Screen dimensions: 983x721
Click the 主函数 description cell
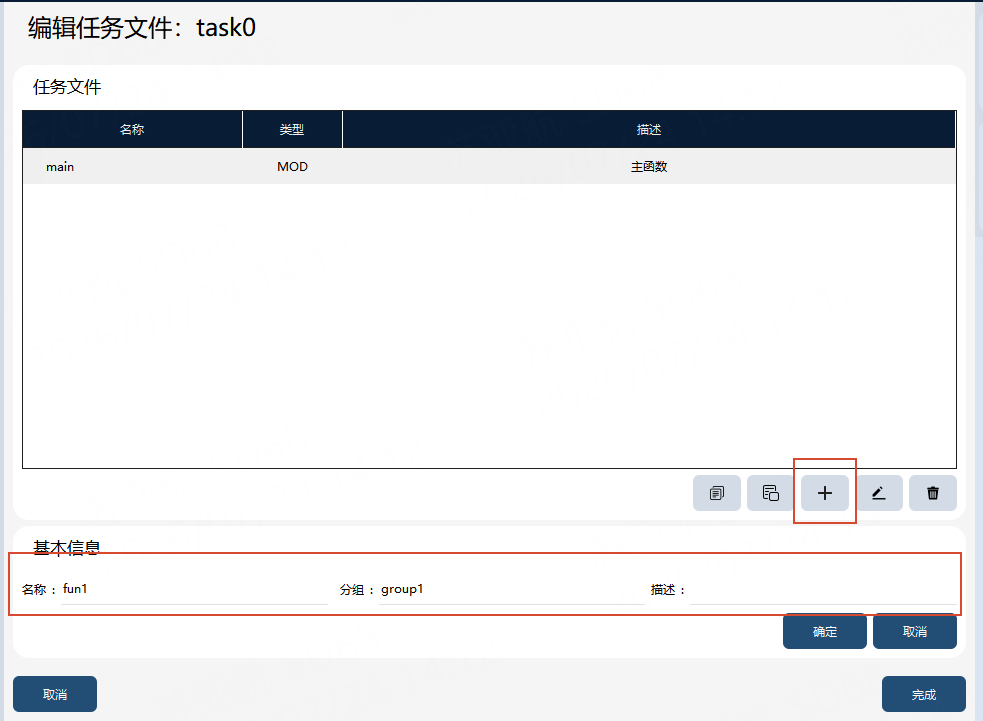tap(649, 167)
